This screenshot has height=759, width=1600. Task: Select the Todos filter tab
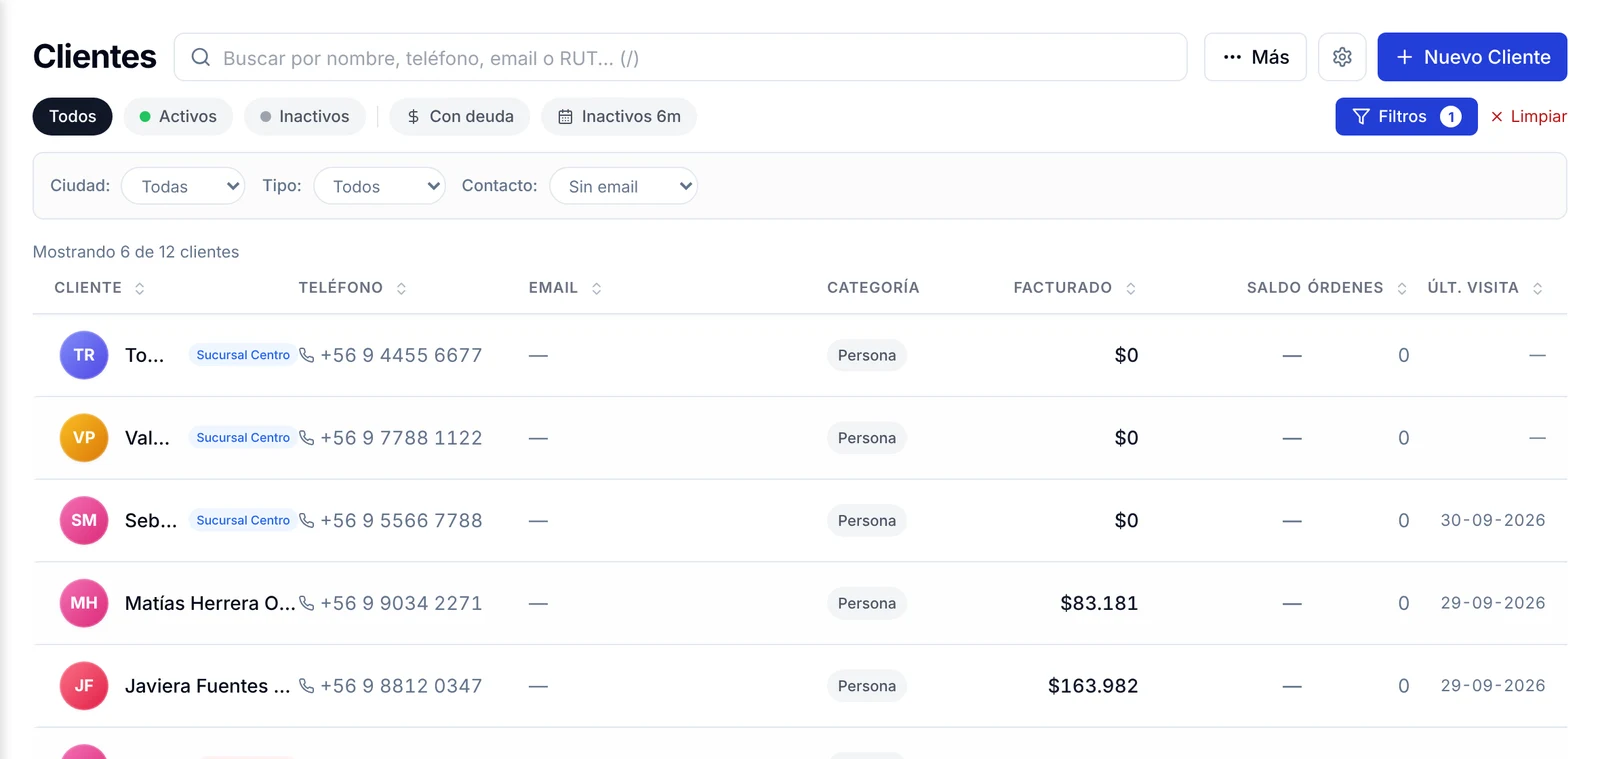73,116
